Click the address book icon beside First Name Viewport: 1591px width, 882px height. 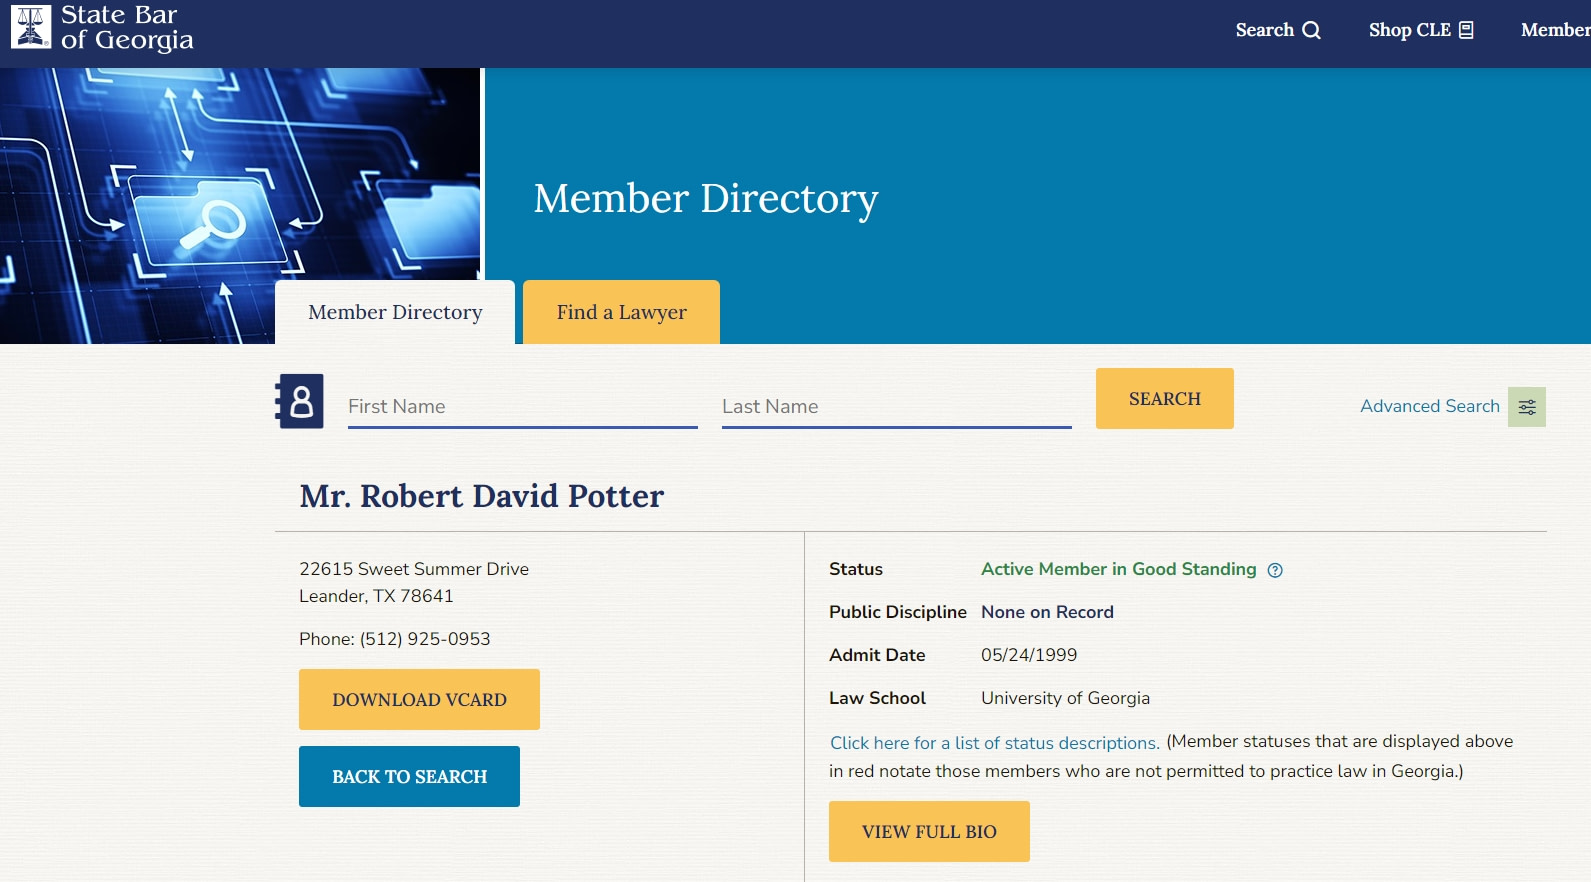pos(300,401)
